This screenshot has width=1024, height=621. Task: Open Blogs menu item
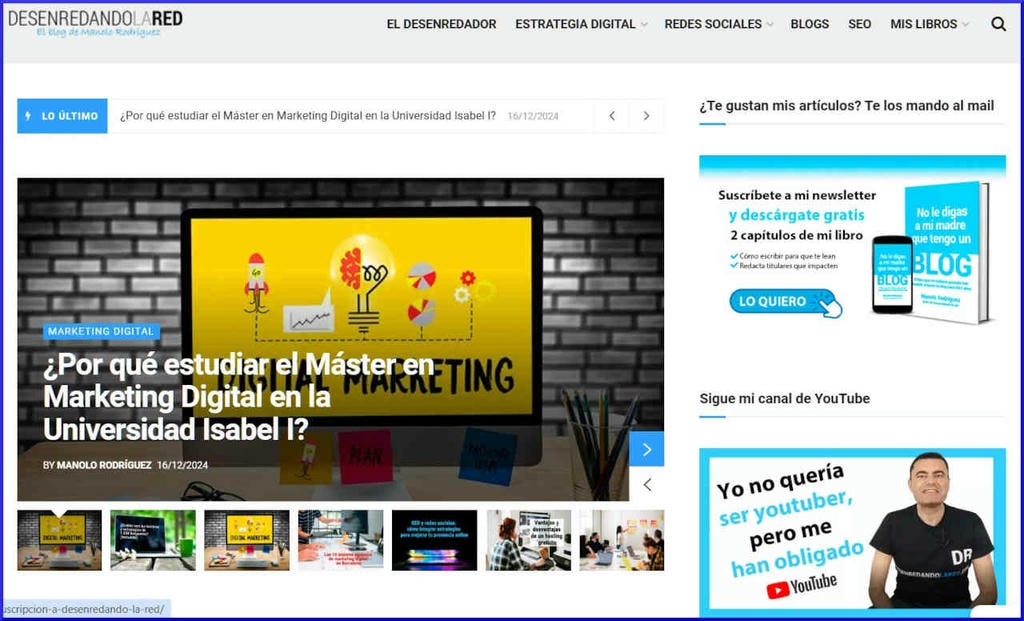(x=810, y=24)
